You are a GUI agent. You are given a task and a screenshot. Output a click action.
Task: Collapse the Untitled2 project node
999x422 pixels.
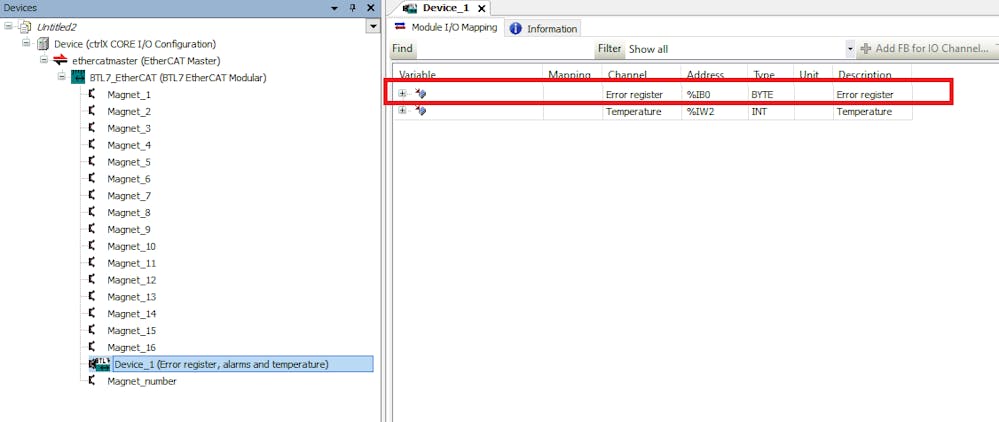[8, 26]
